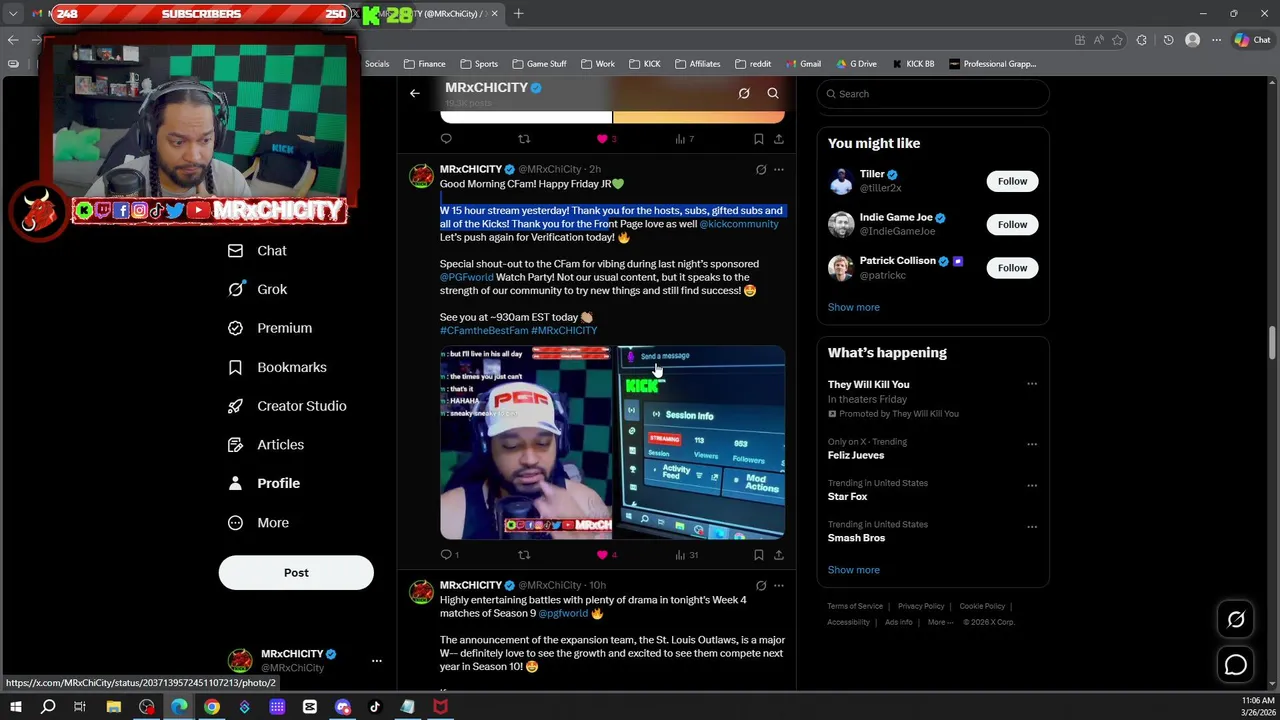Image resolution: width=1280 pixels, height=720 pixels.
Task: Open Copilot Chat in browser toolbar
Action: [1252, 40]
